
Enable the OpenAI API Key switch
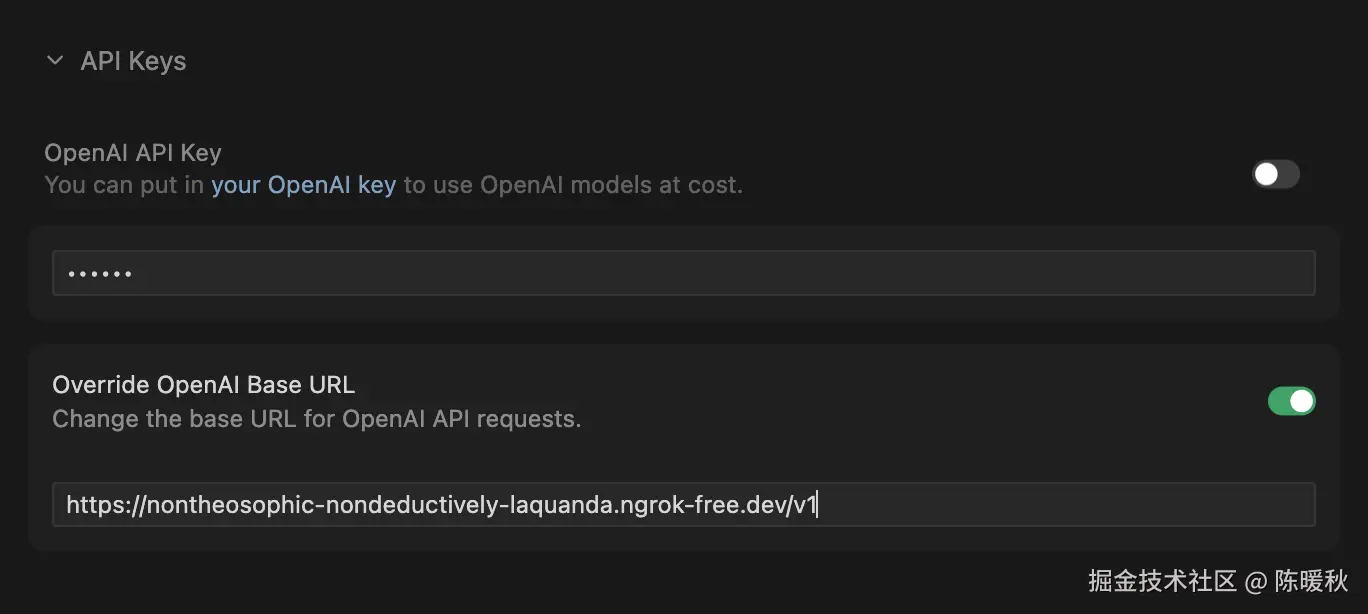[x=1275, y=174]
